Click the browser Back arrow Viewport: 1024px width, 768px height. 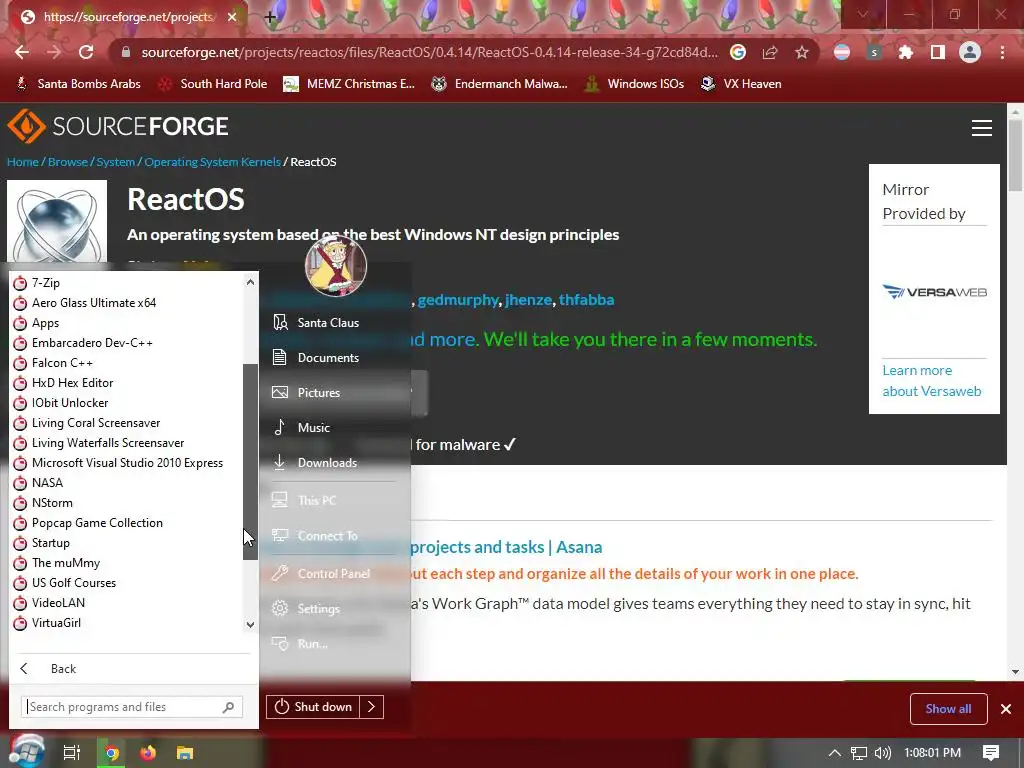click(22, 52)
